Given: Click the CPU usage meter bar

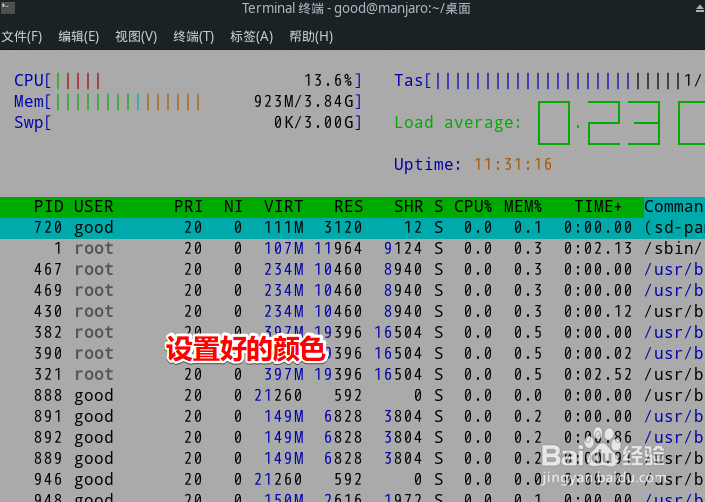Looking at the screenshot, I should coord(187,81).
